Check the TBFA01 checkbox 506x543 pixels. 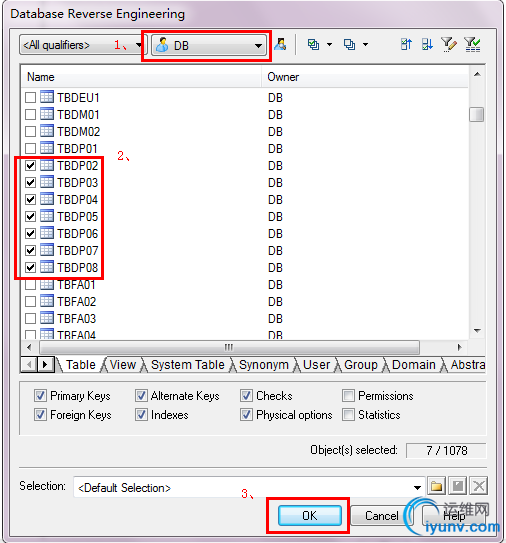tap(30, 285)
